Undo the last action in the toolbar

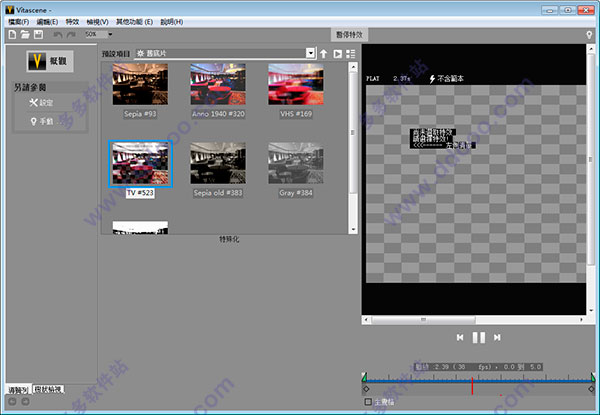pos(58,35)
